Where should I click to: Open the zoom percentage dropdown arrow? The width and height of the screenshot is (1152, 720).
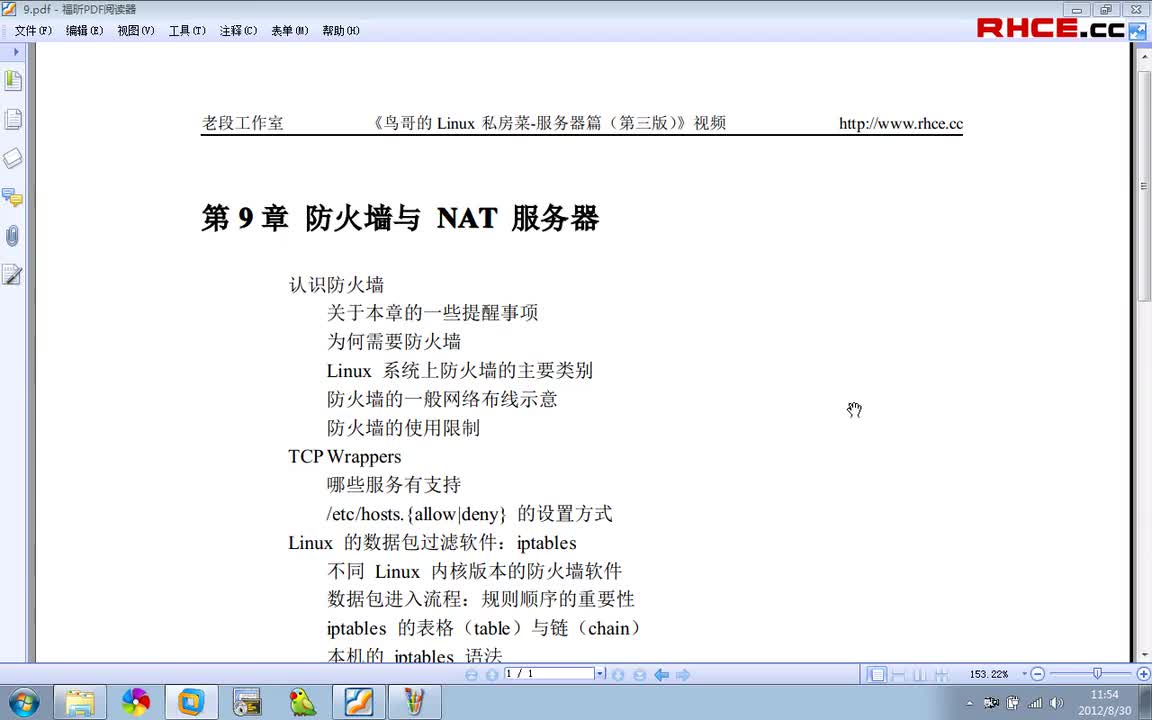[x=1025, y=674]
